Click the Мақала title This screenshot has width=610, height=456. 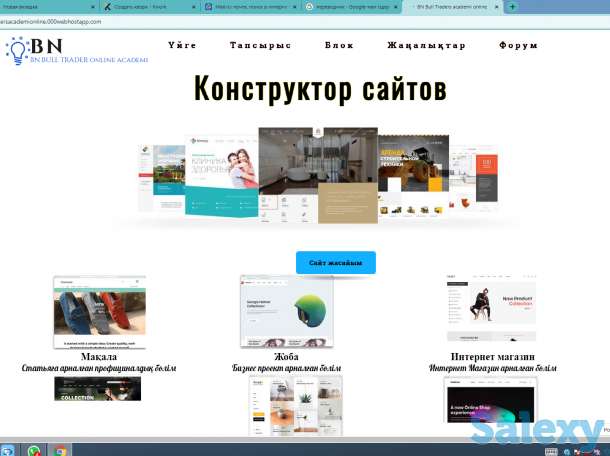coord(99,356)
